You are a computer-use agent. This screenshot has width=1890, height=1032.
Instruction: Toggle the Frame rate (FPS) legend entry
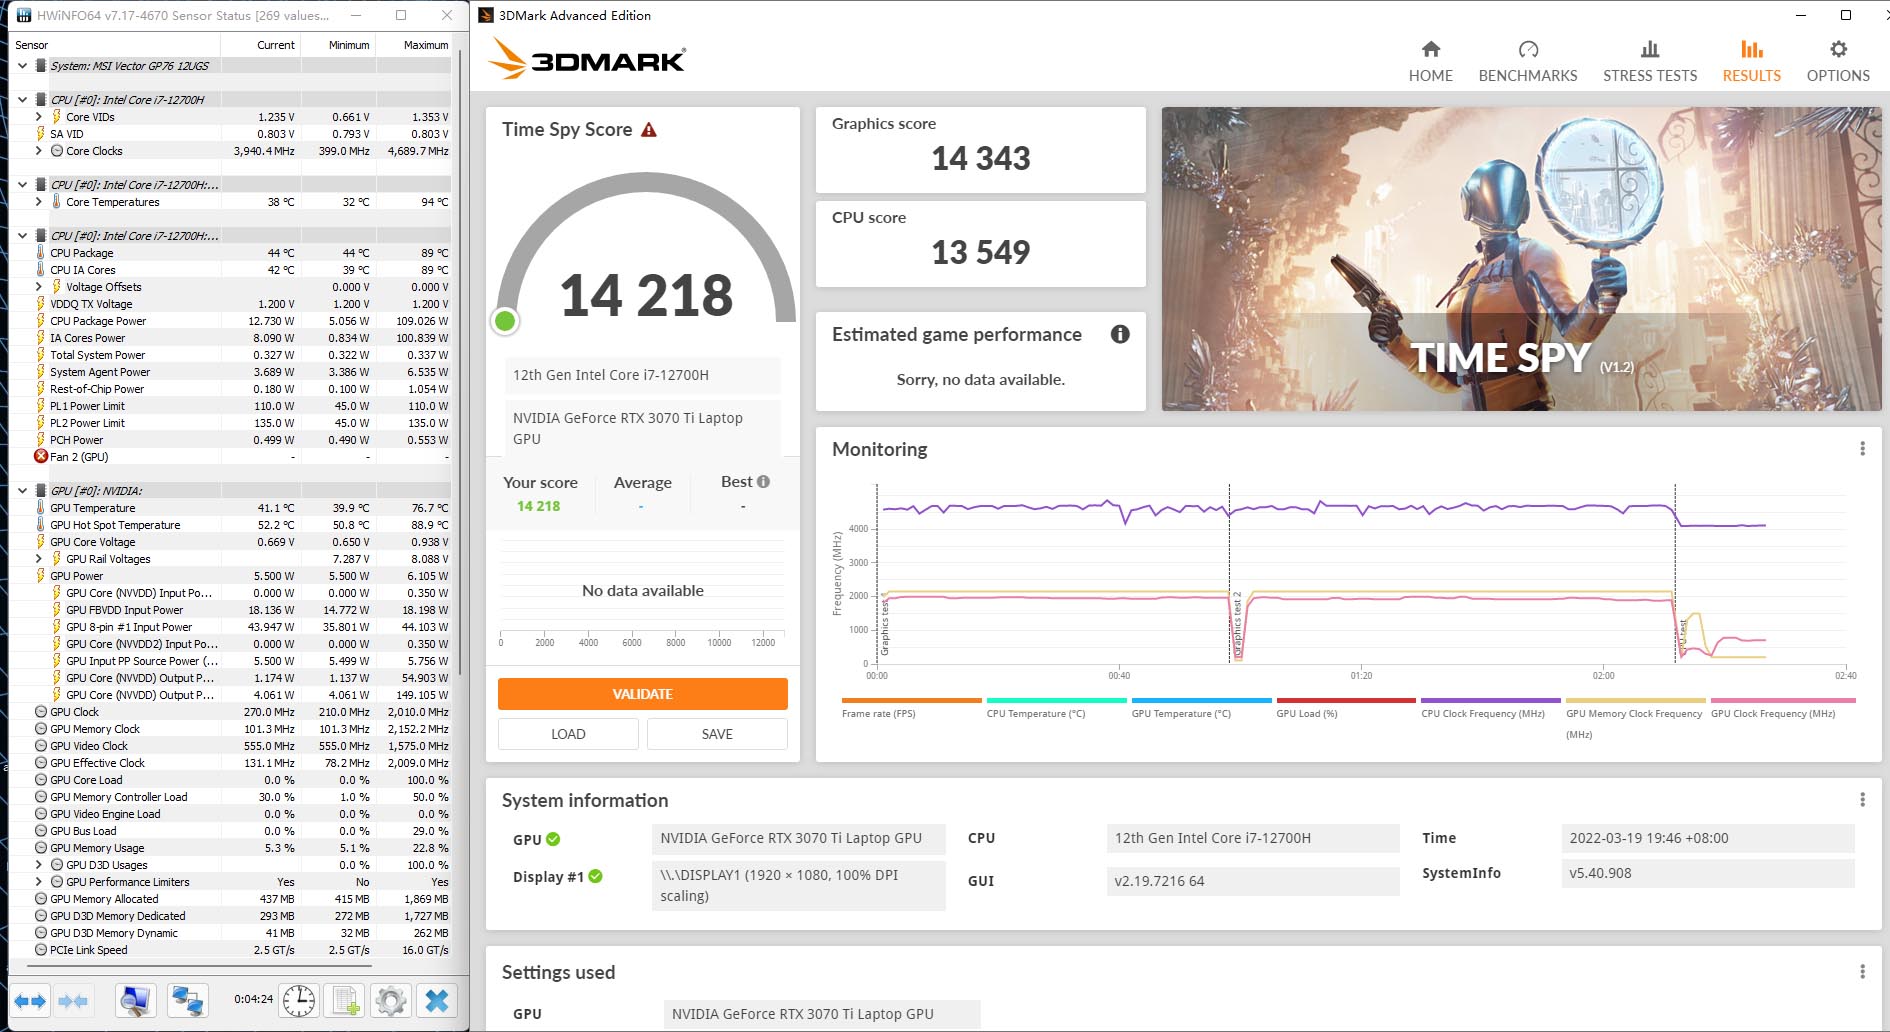tap(911, 708)
